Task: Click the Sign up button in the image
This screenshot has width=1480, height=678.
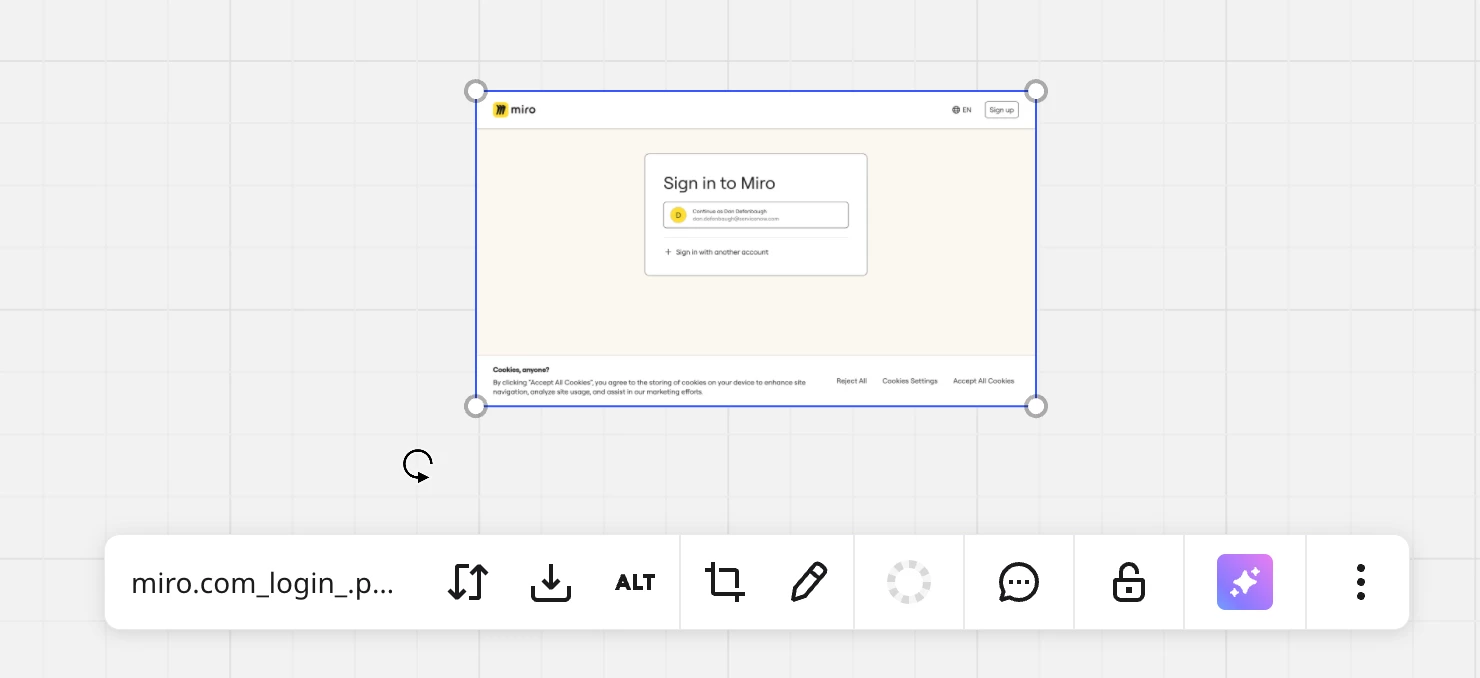Action: tap(1002, 110)
